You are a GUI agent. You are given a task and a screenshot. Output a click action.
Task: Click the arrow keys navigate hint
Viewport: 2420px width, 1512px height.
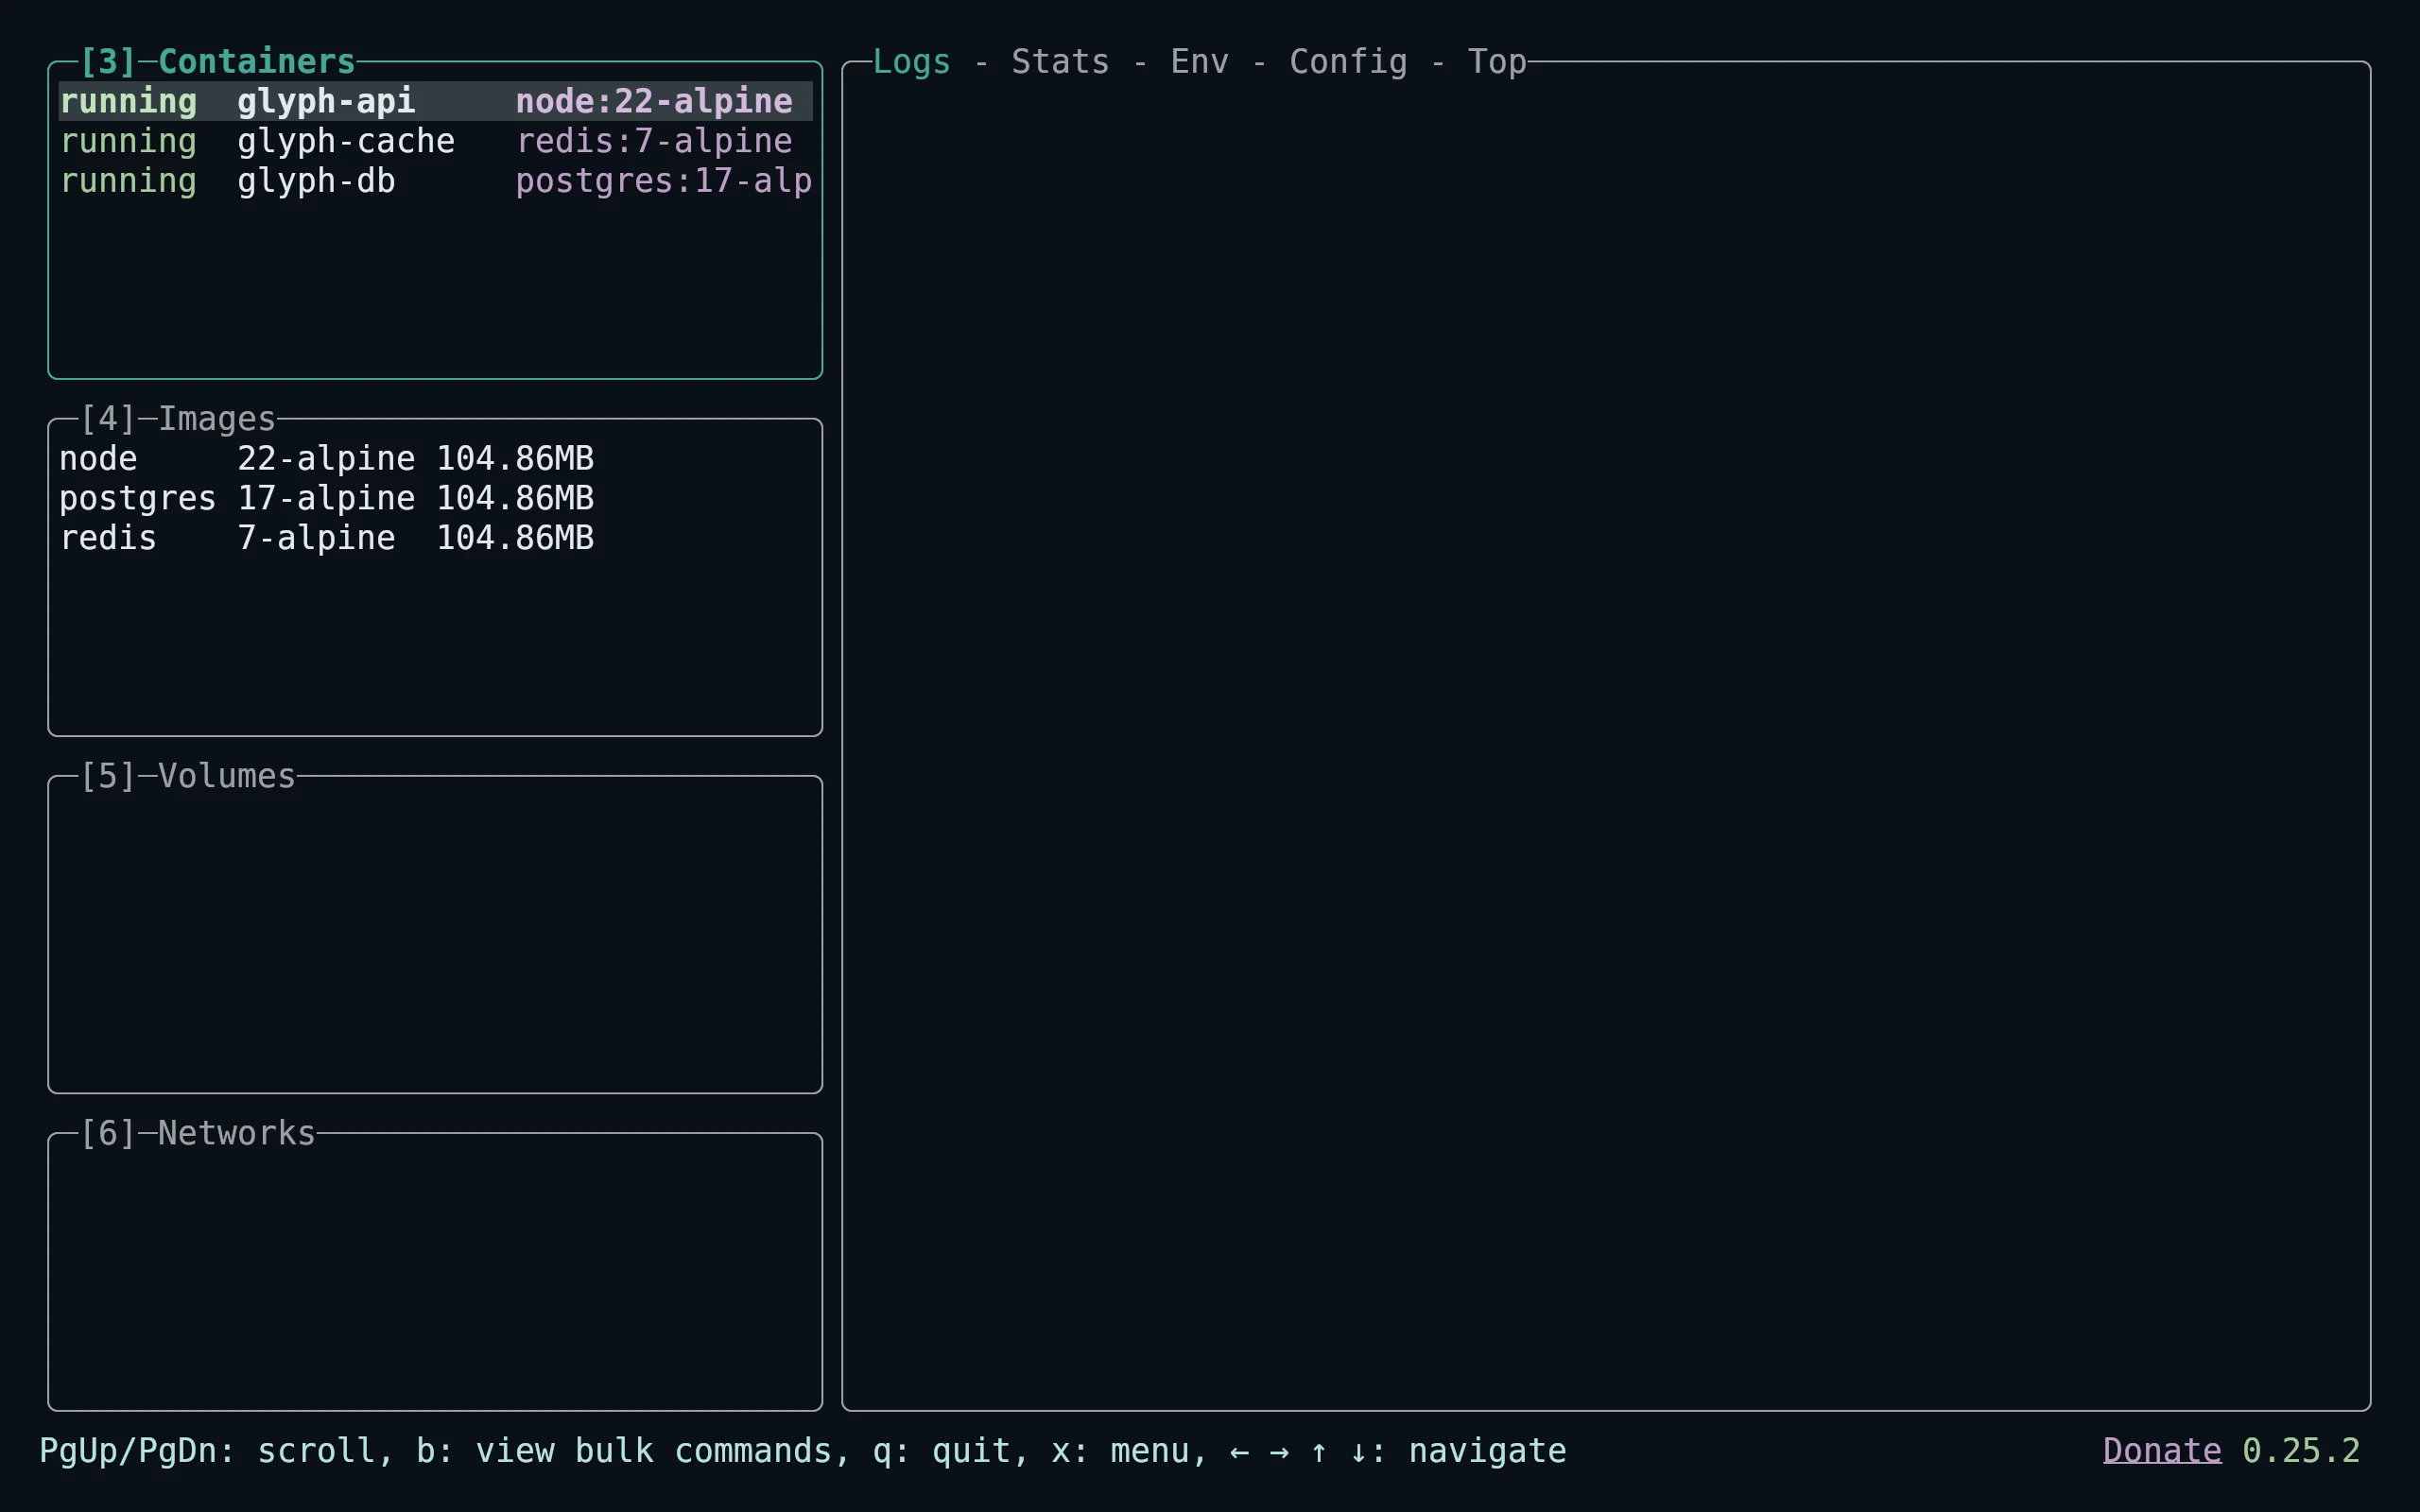tap(1398, 1450)
